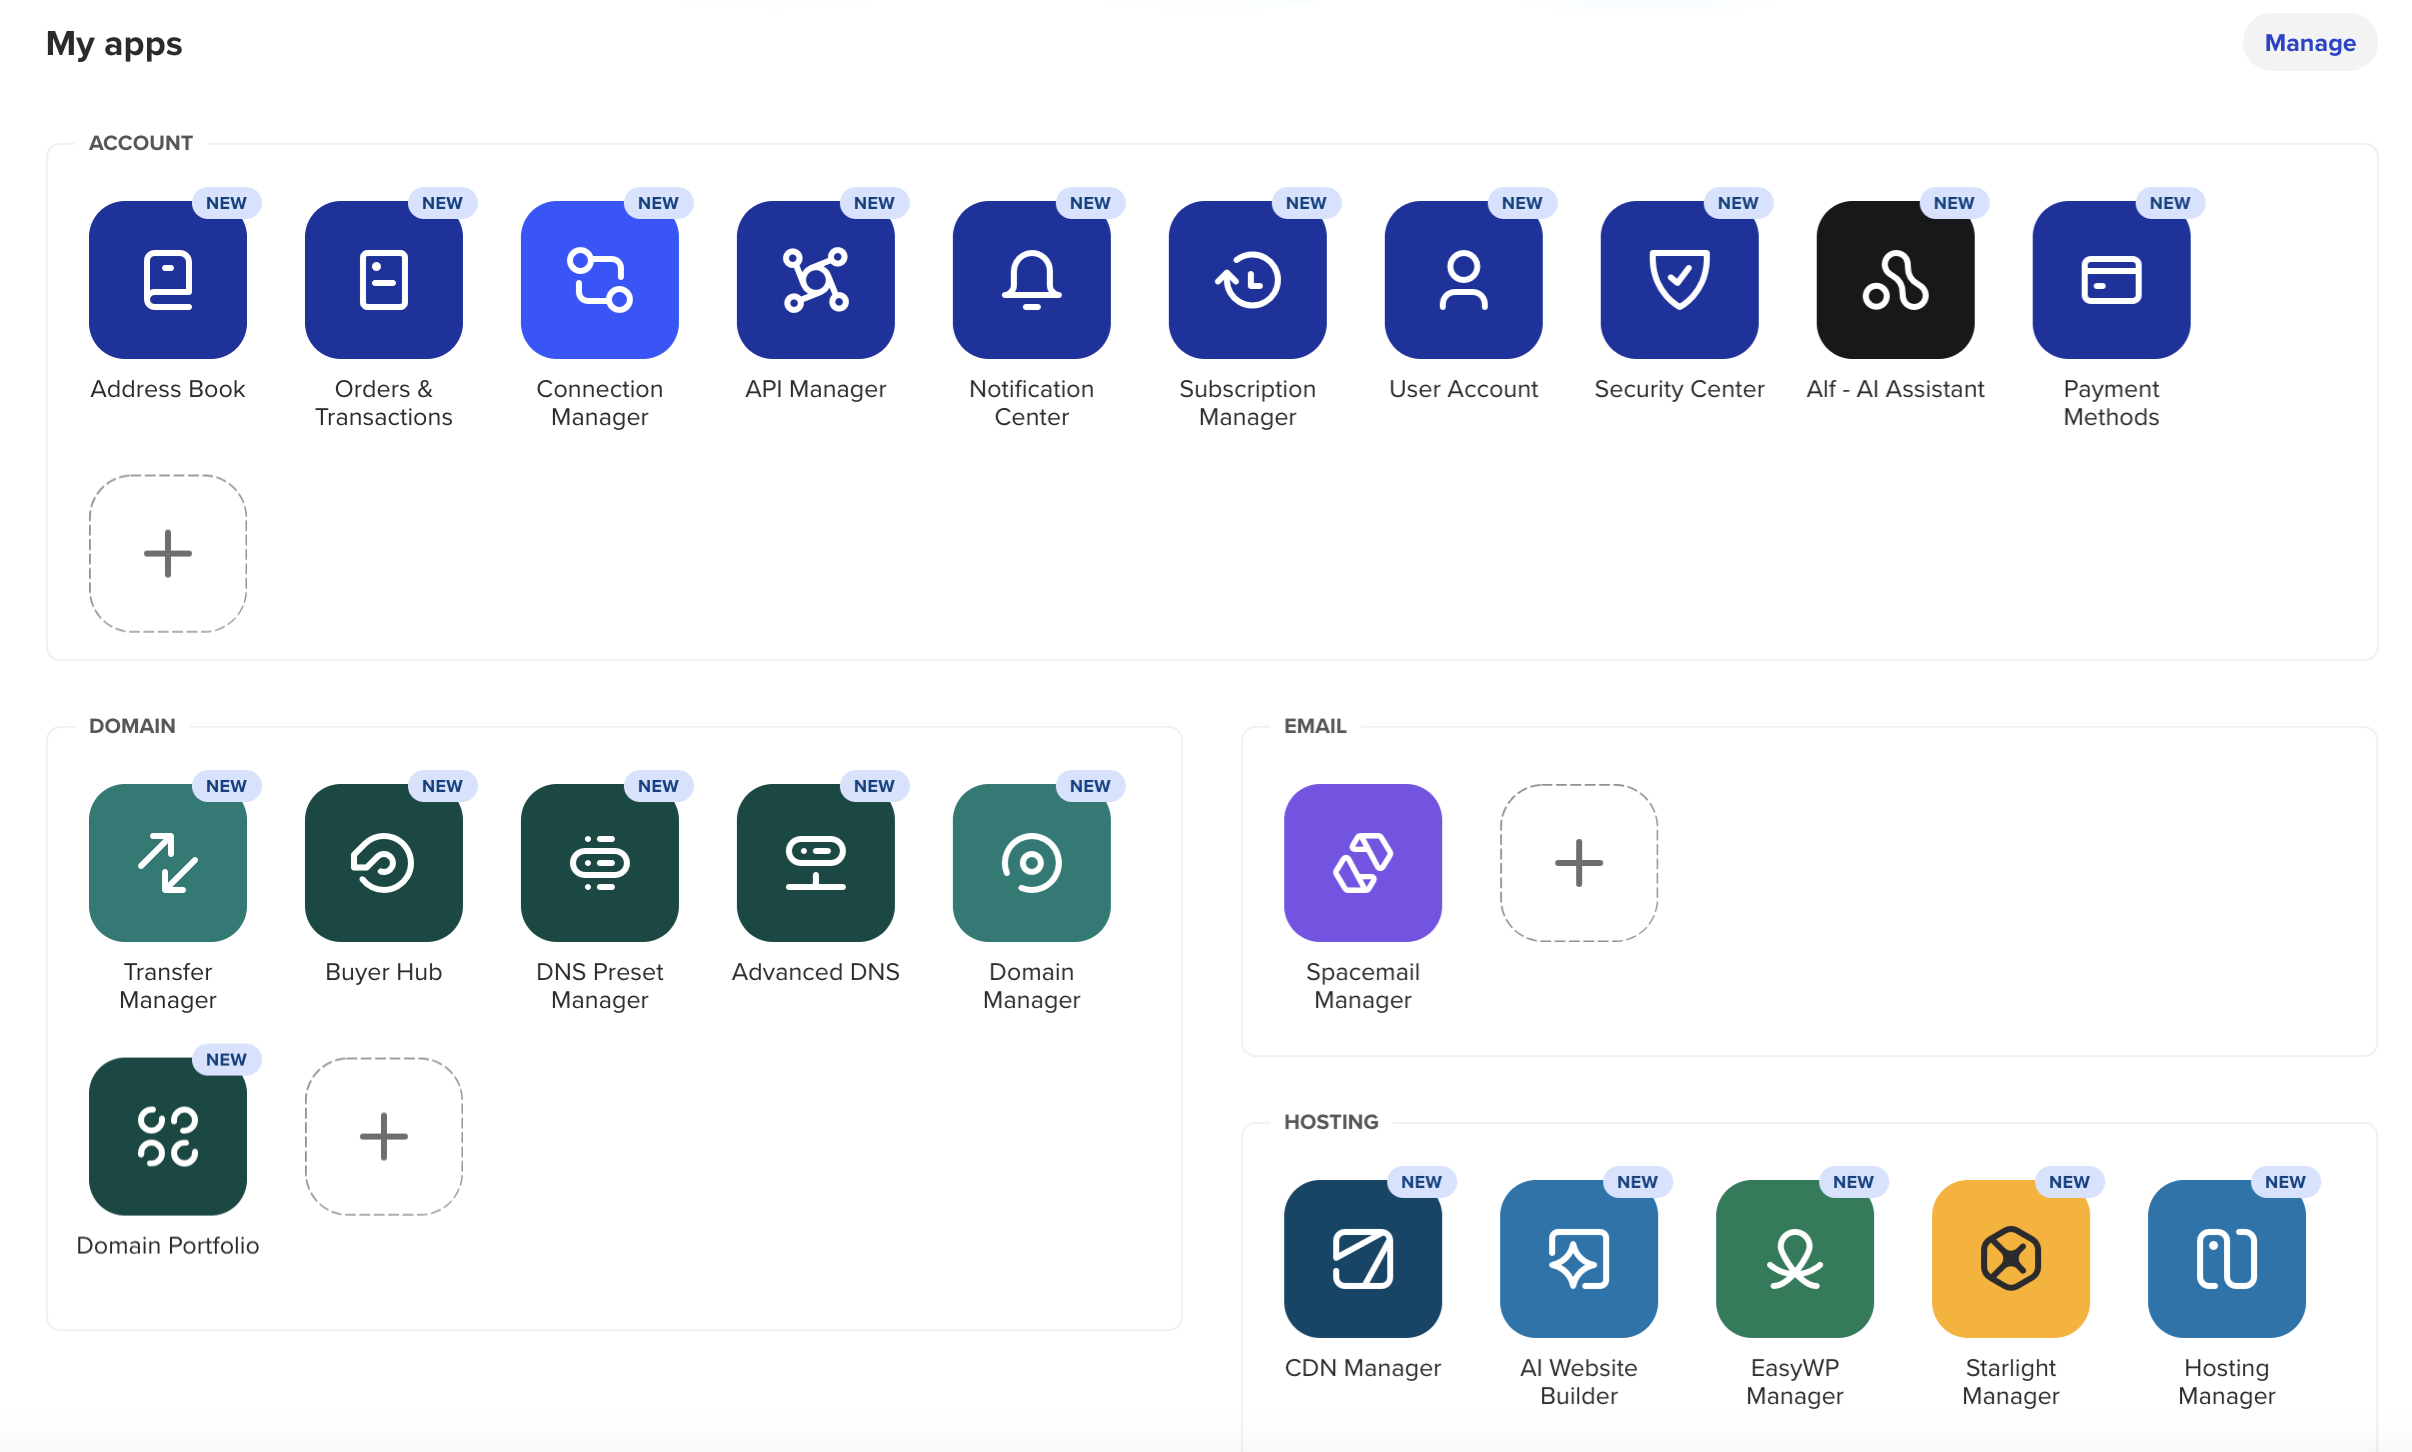This screenshot has height=1452, width=2412.
Task: Launch the Connection Manager app
Action: [600, 280]
